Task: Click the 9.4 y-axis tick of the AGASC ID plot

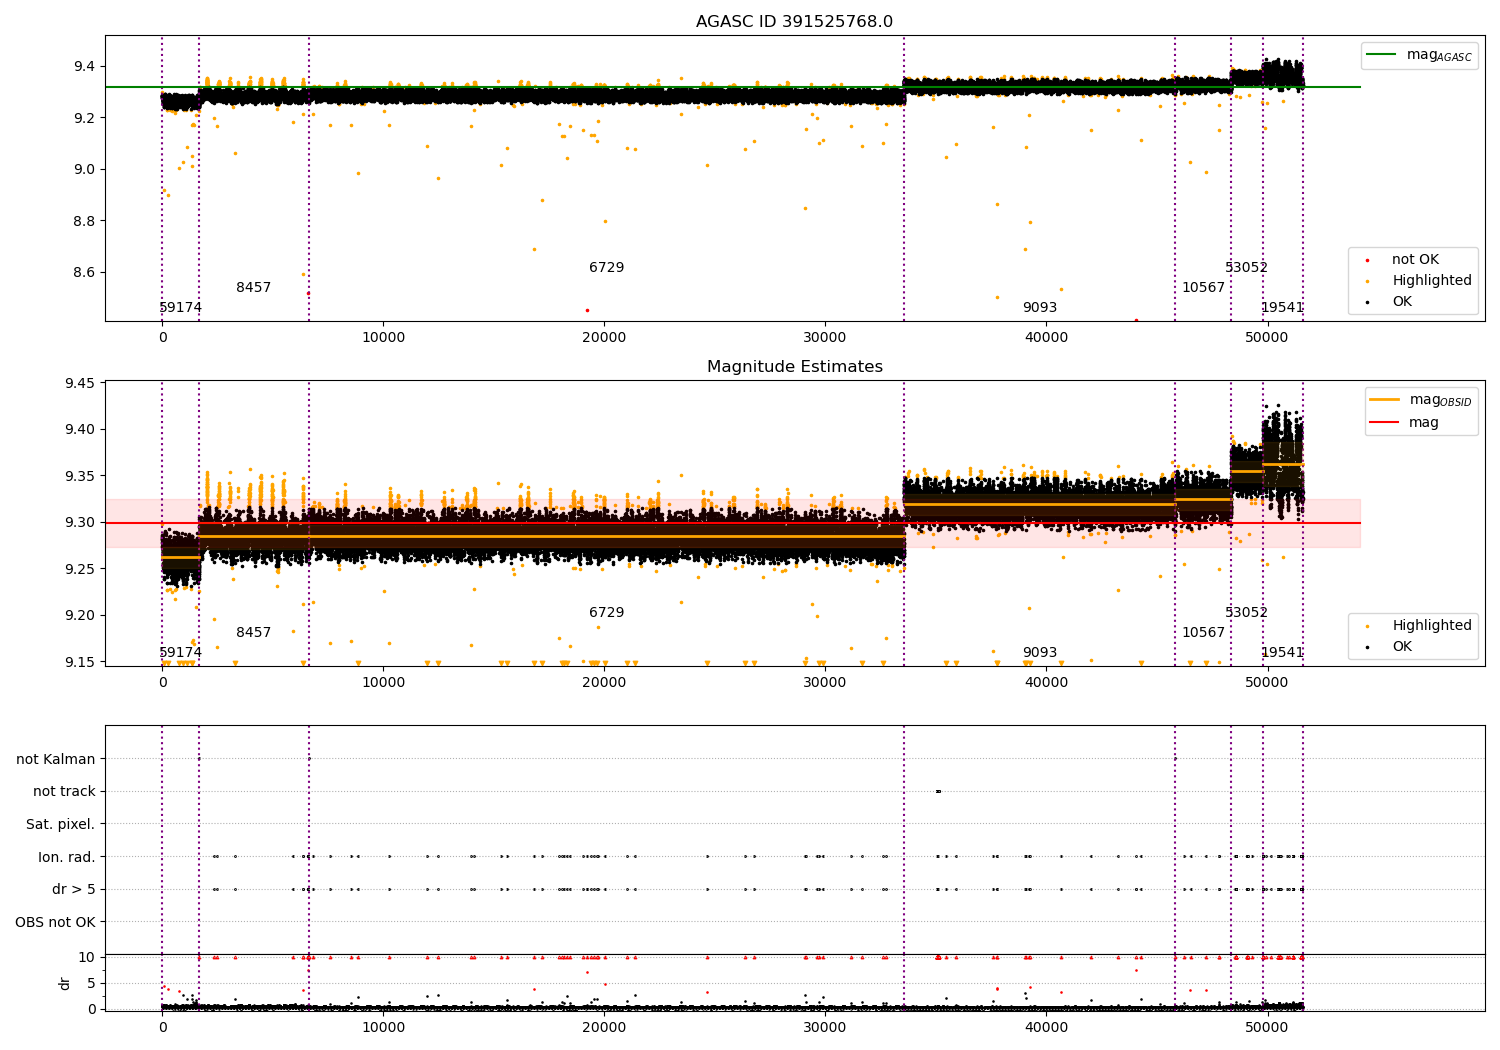Action: [84, 67]
